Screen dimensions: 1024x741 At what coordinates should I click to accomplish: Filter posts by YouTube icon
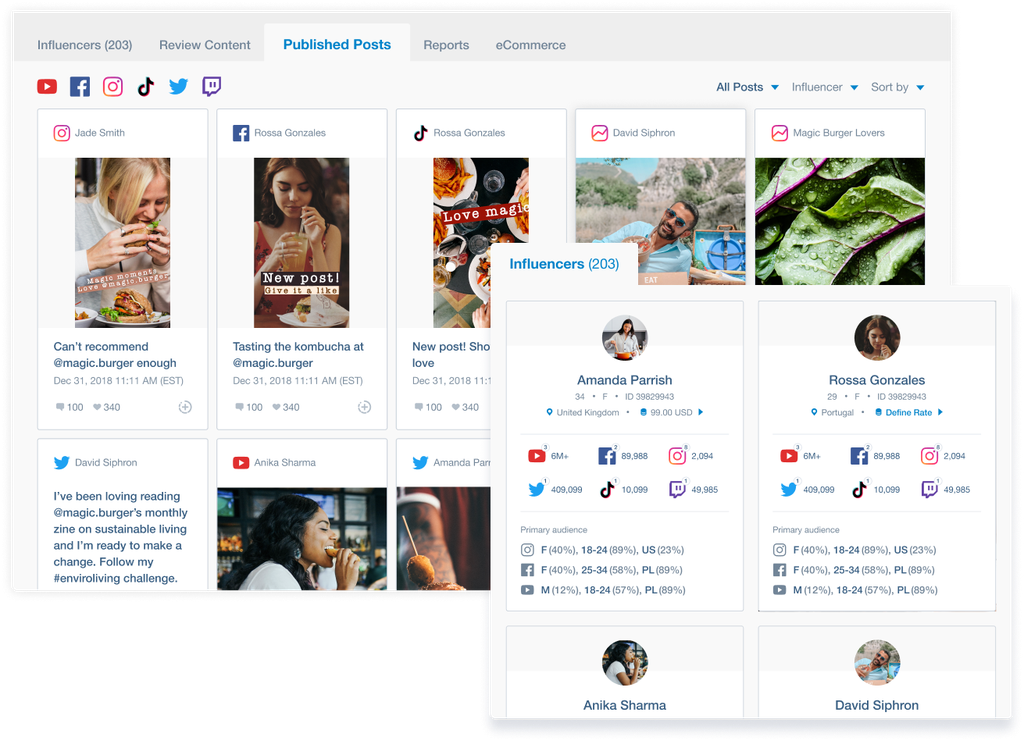[47, 87]
